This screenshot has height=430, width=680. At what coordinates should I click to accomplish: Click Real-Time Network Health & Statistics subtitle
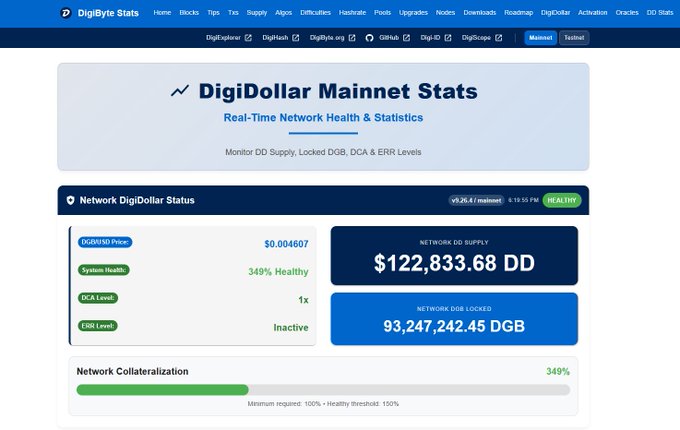coord(323,117)
